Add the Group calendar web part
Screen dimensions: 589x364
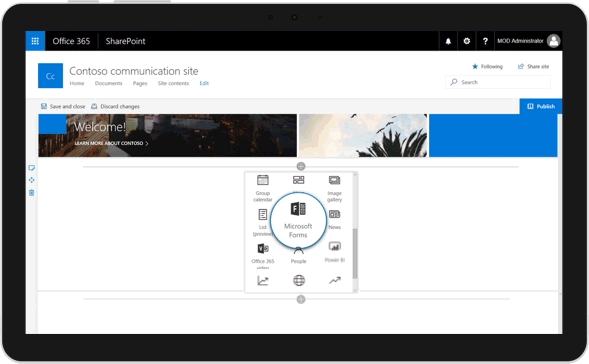coord(263,189)
